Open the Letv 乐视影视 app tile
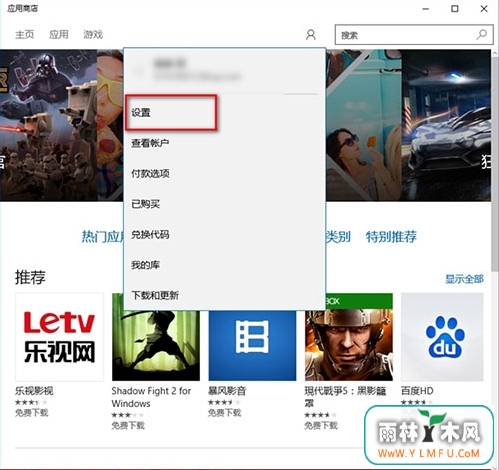 (x=59, y=337)
